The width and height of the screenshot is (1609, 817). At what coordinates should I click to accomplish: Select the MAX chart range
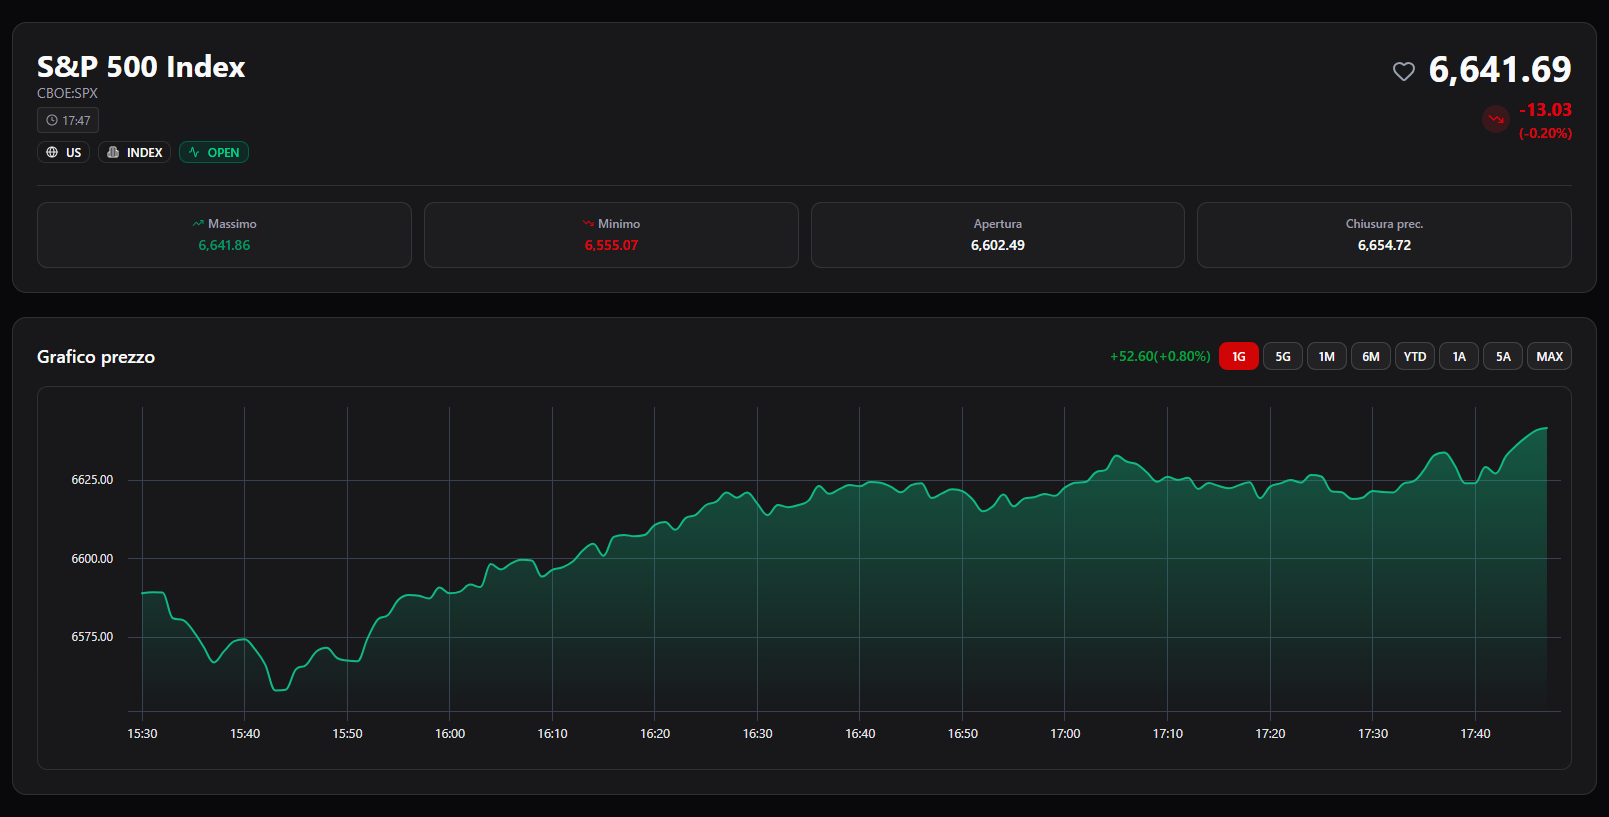pos(1549,357)
